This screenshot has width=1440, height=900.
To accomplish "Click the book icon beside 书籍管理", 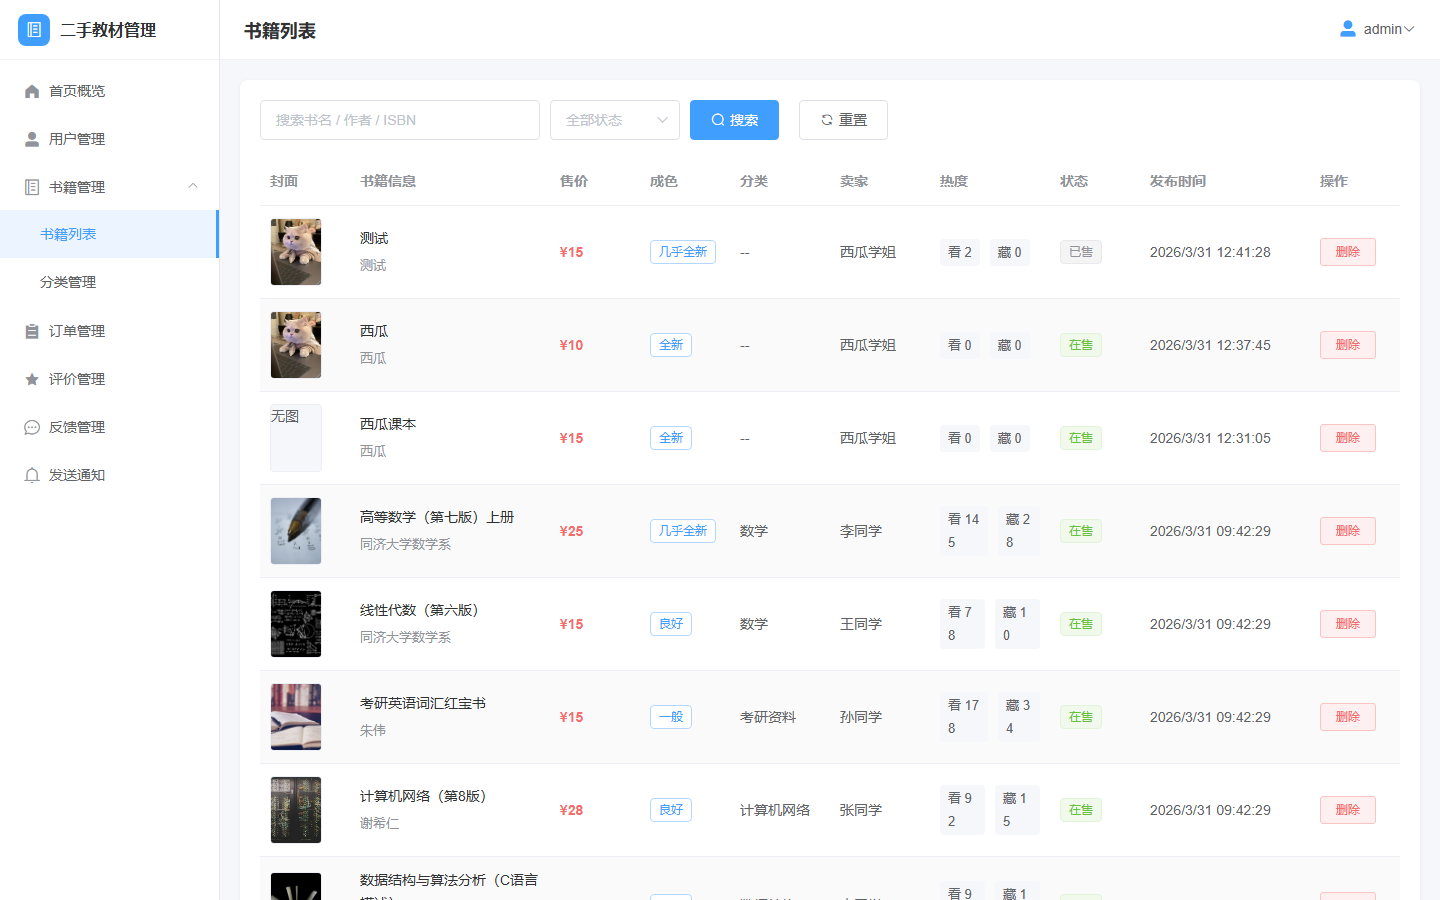I will (x=32, y=187).
